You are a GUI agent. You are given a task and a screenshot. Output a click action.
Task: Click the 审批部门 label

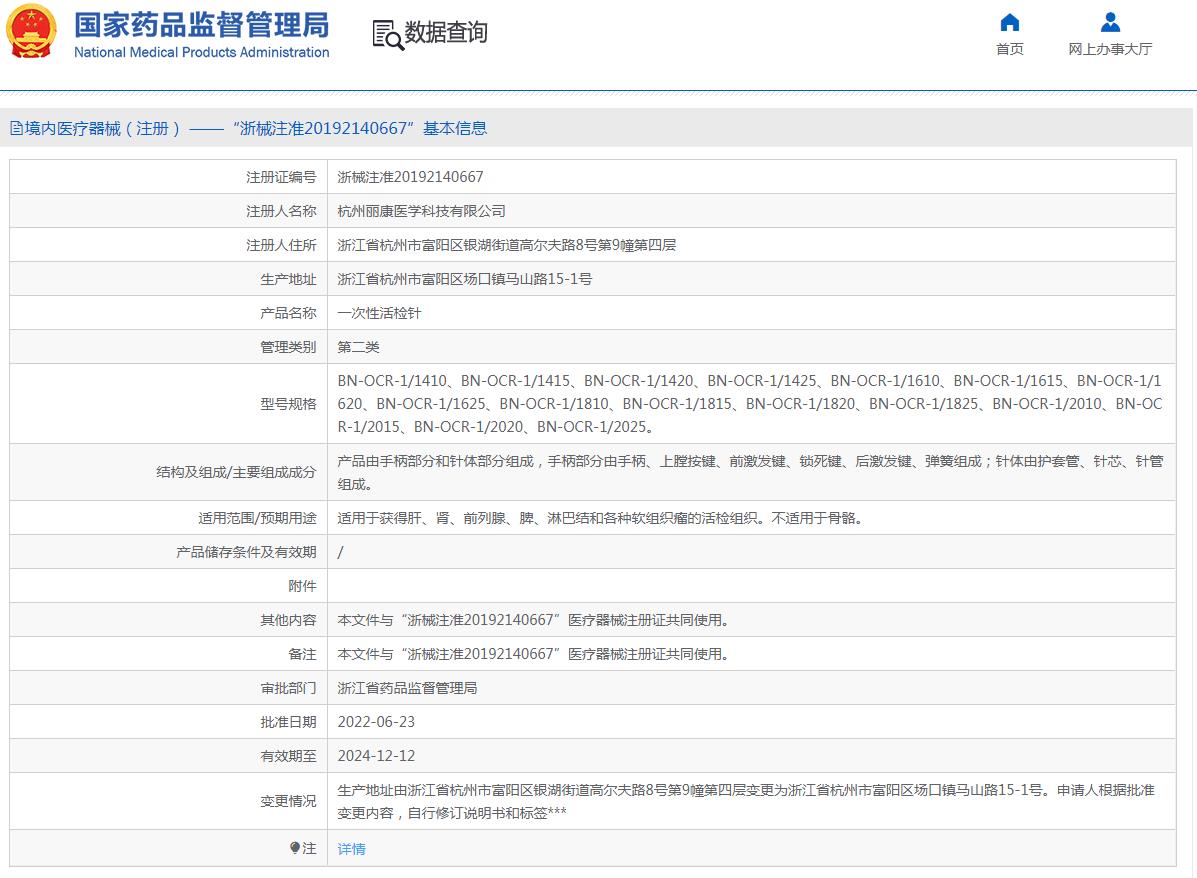[x=288, y=688]
